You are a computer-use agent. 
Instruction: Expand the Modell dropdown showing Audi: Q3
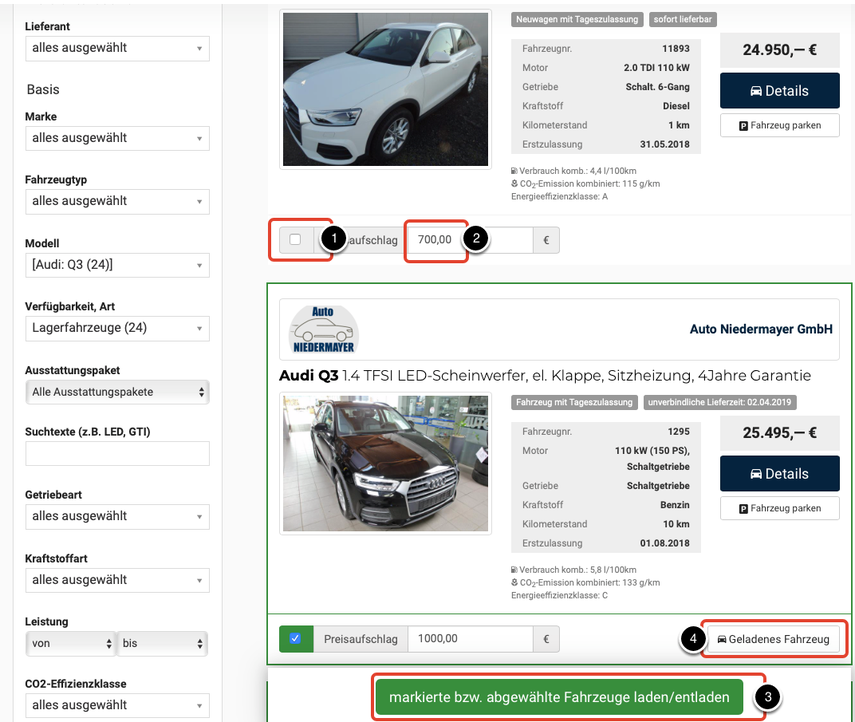pyautogui.click(x=117, y=265)
